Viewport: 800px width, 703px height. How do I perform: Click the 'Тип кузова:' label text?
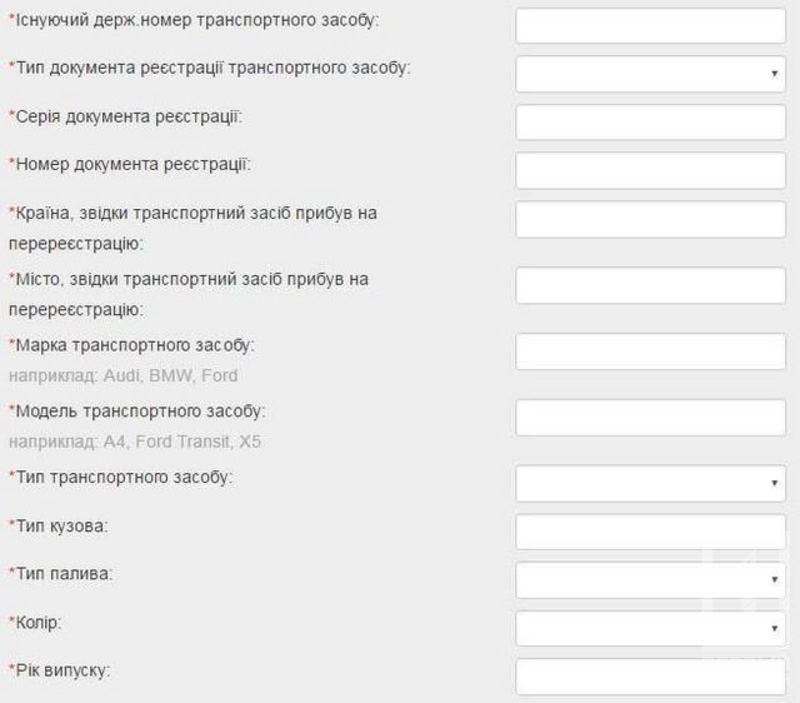58,525
